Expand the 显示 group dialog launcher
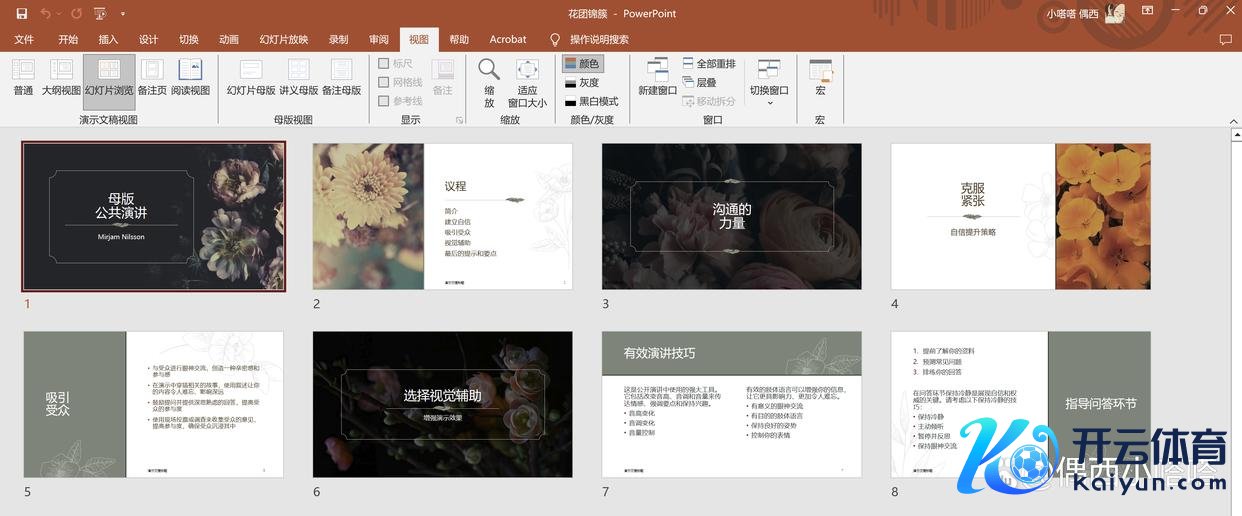The width and height of the screenshot is (1242, 516). tap(460, 120)
